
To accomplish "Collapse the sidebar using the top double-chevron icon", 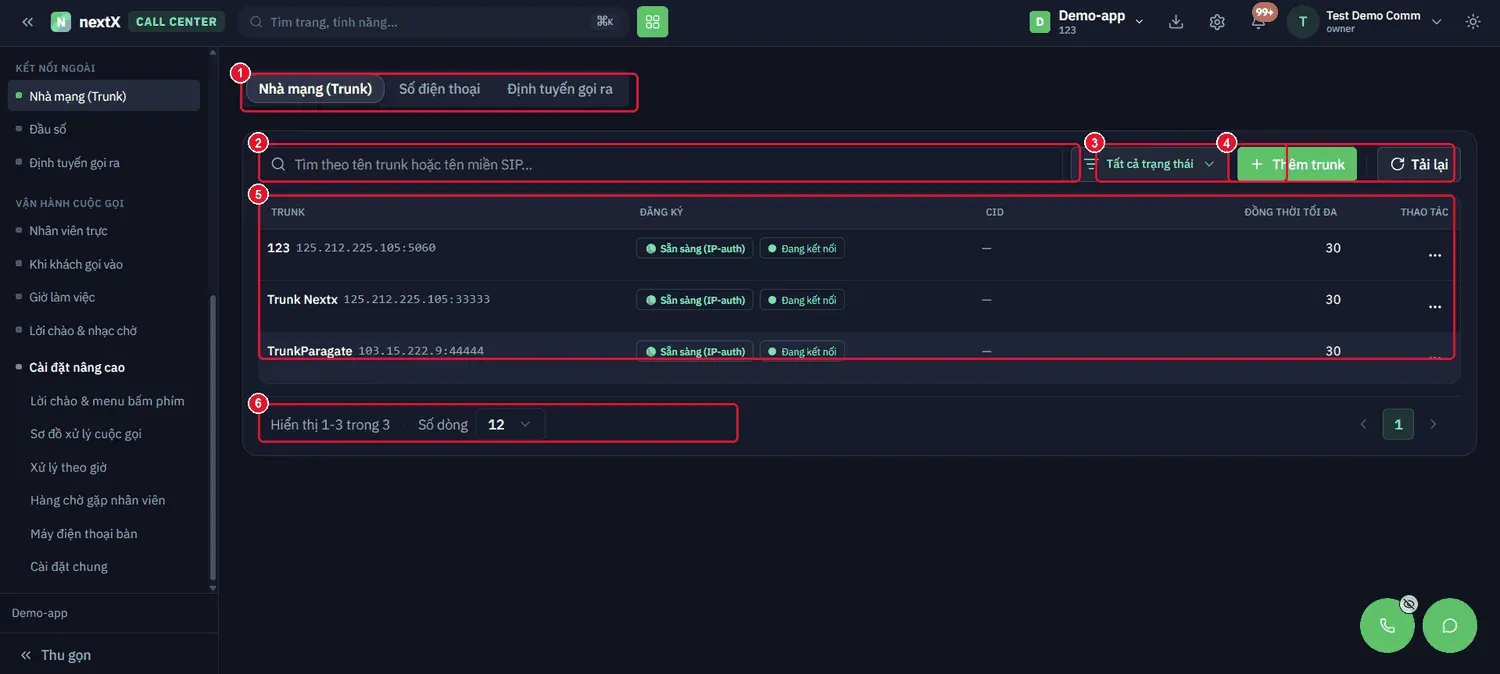I will coord(27,22).
